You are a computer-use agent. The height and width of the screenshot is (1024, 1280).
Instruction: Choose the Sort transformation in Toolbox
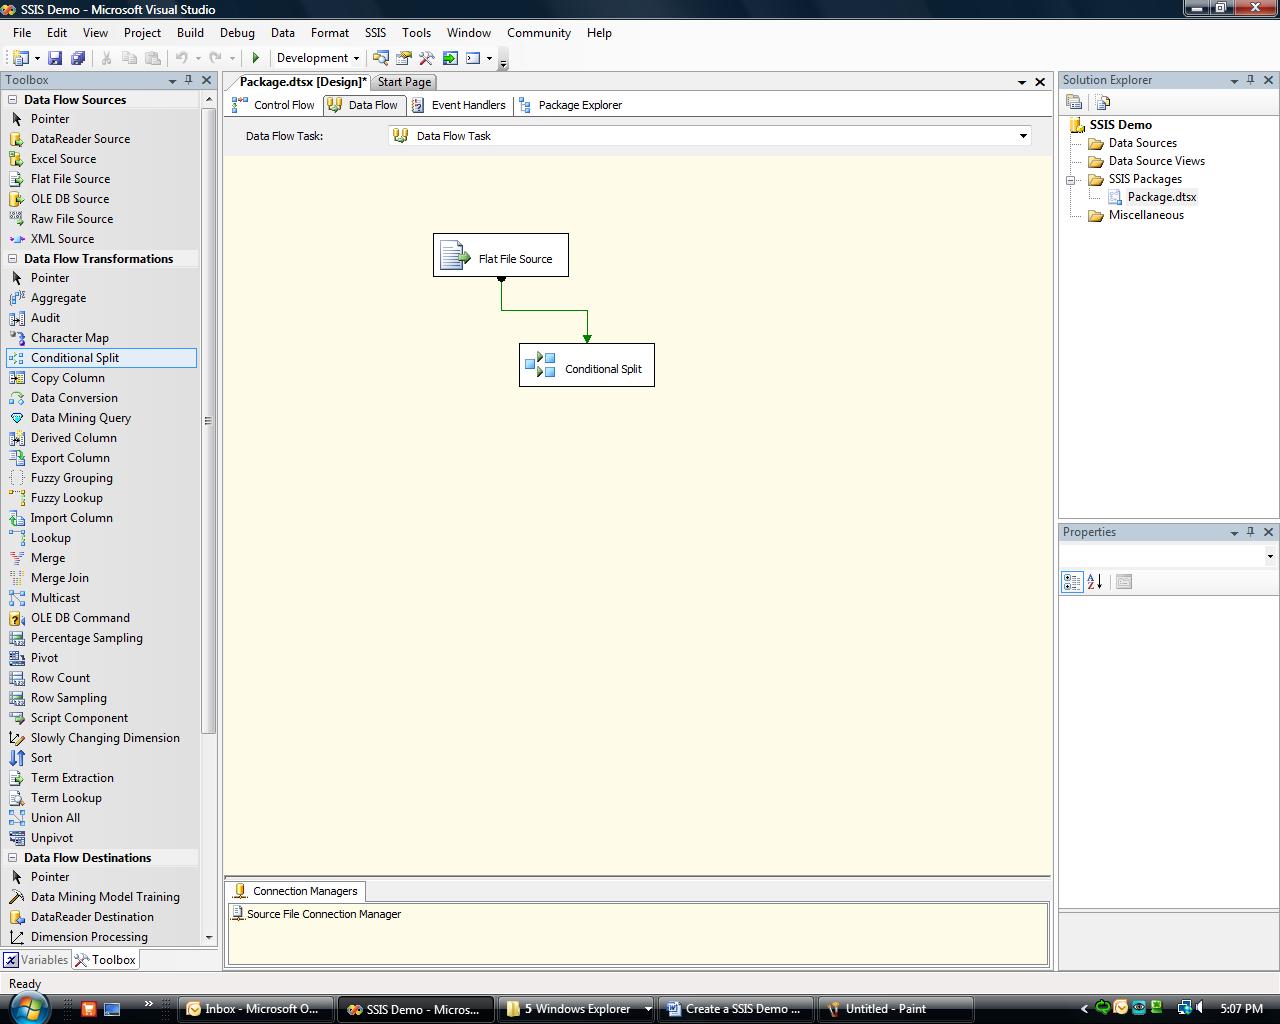click(41, 758)
